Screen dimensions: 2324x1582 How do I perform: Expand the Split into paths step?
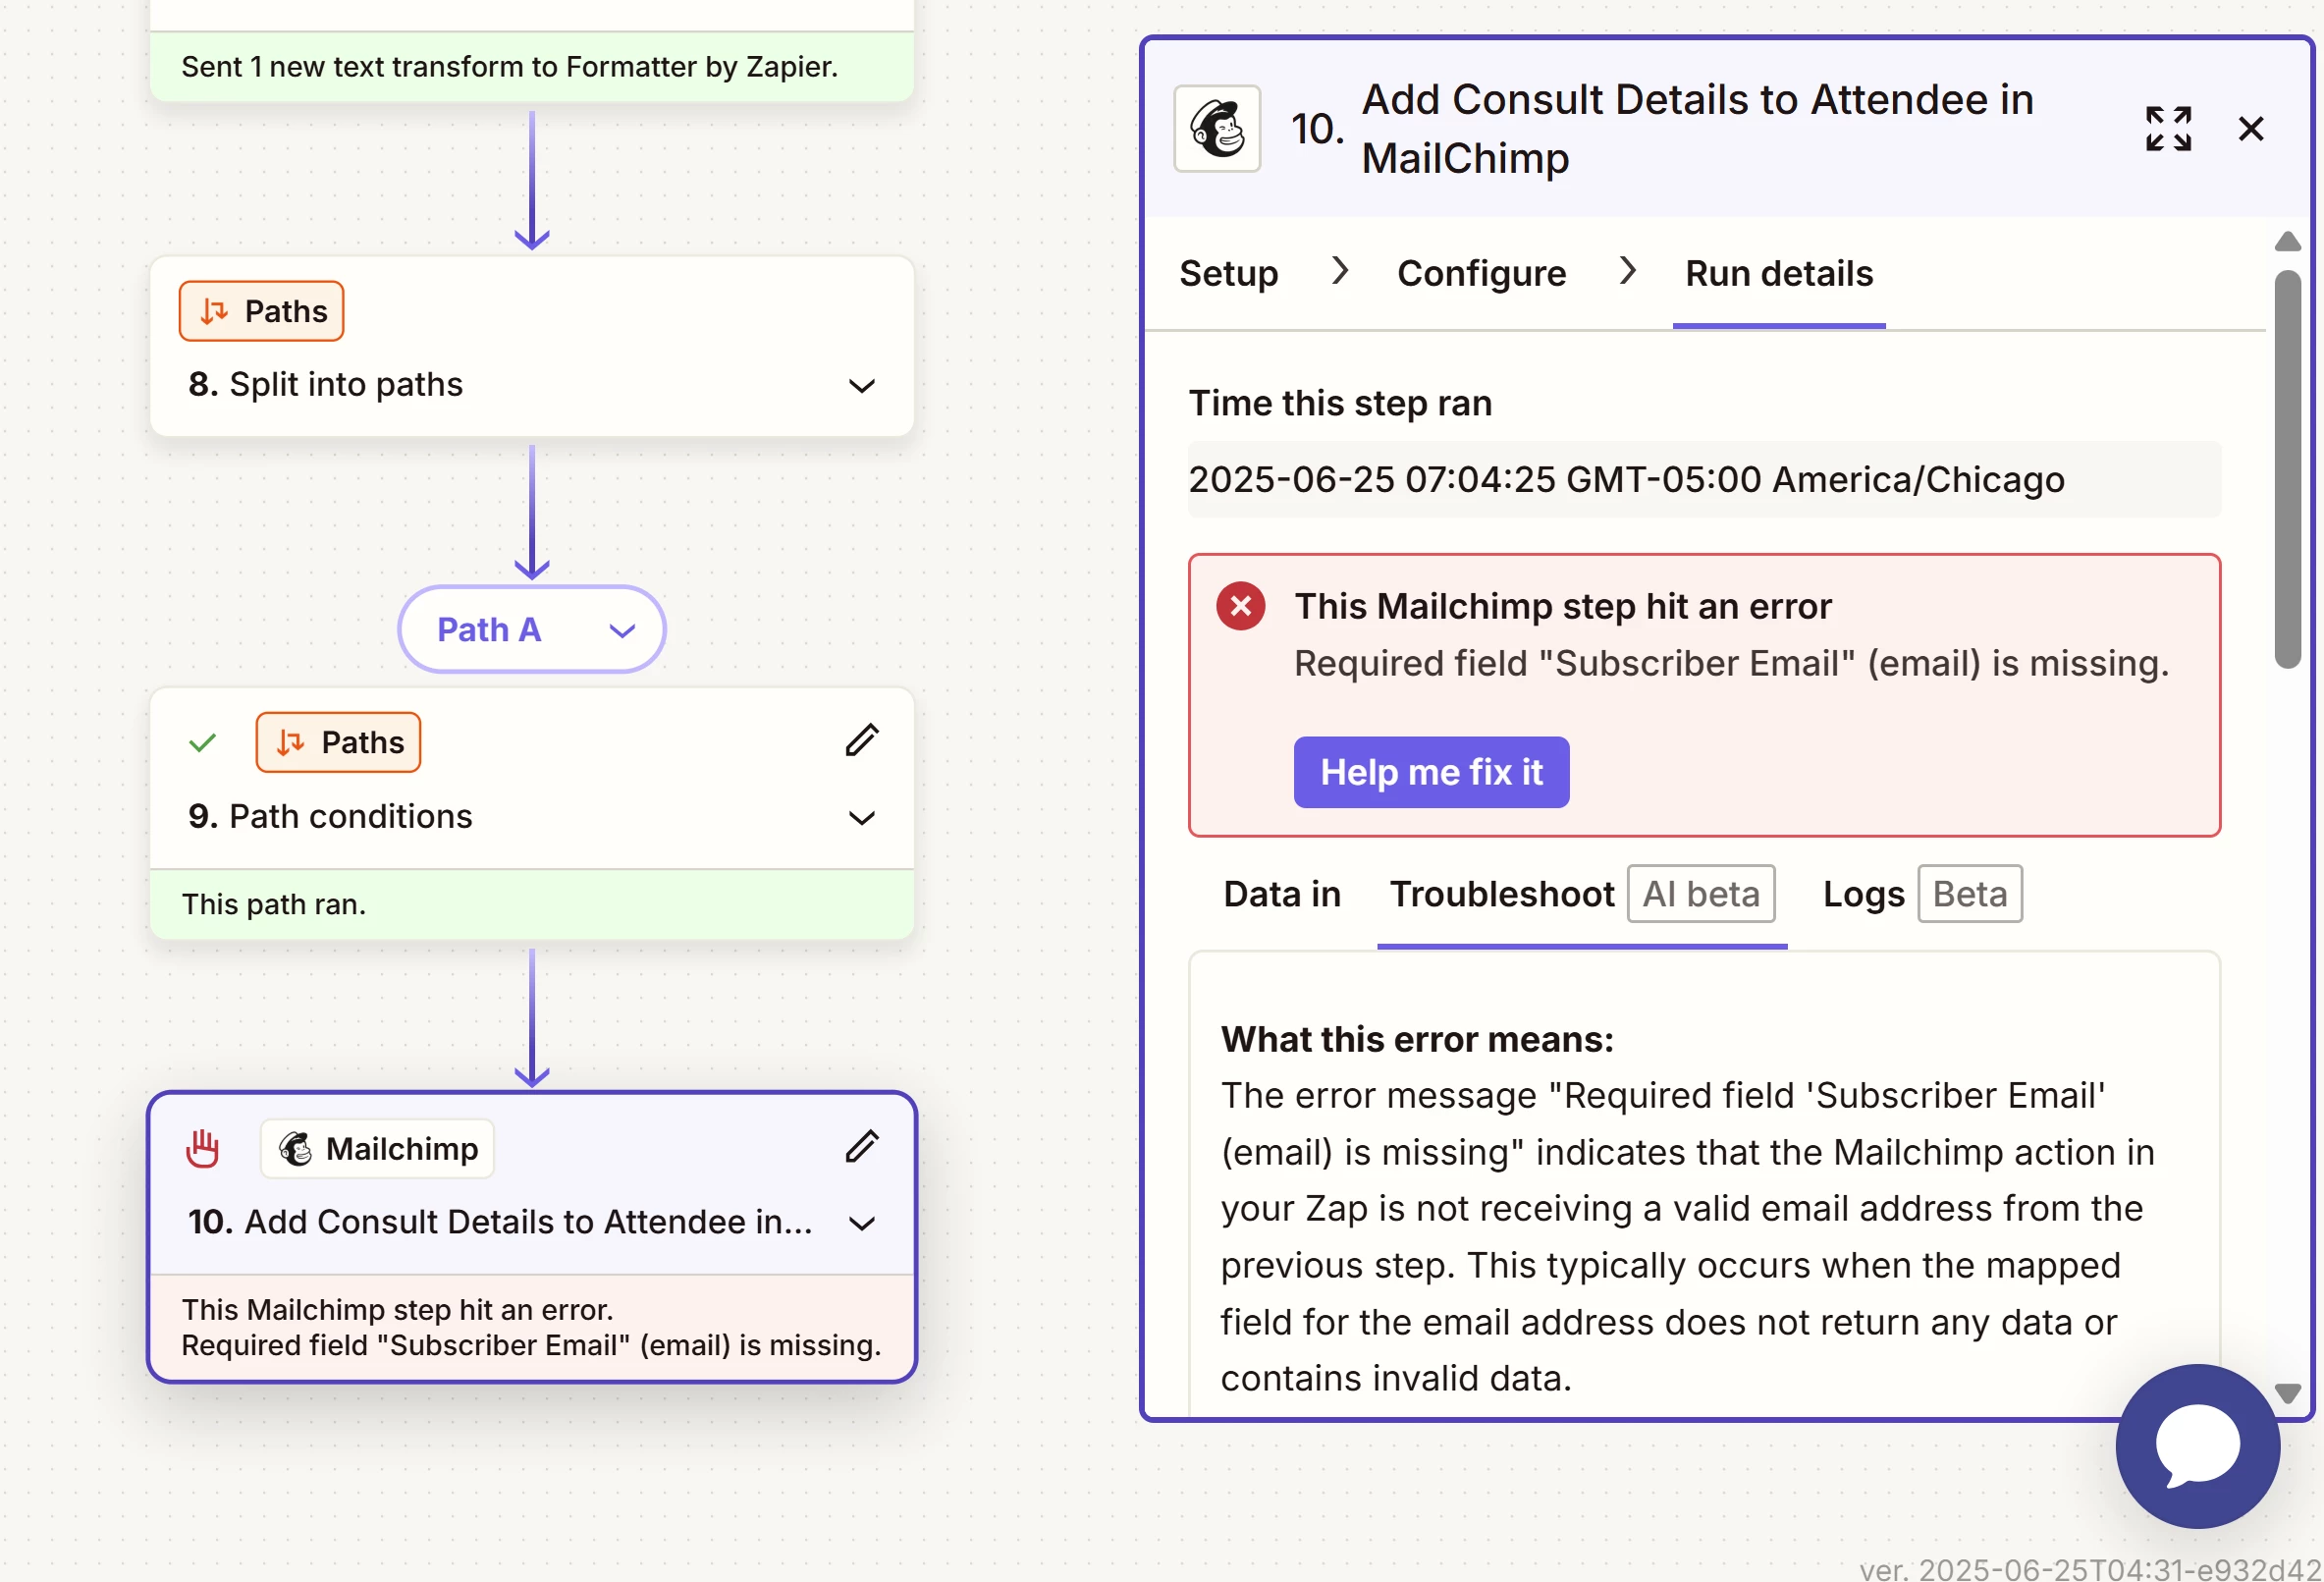[861, 386]
